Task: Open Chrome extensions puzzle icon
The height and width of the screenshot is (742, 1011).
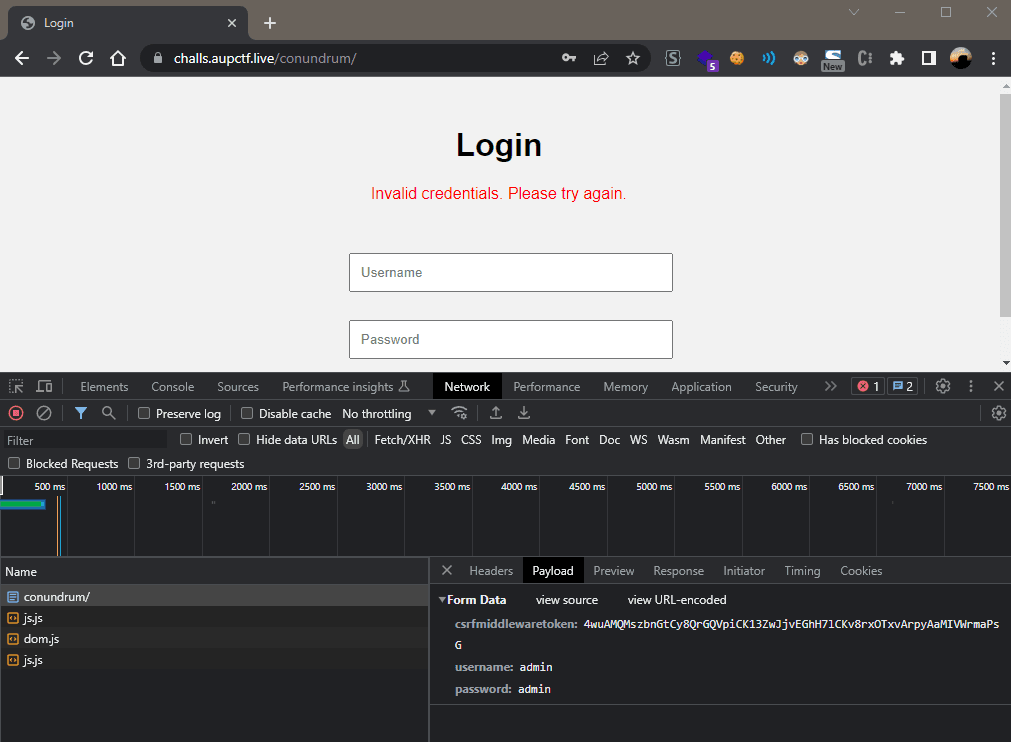Action: (x=897, y=58)
